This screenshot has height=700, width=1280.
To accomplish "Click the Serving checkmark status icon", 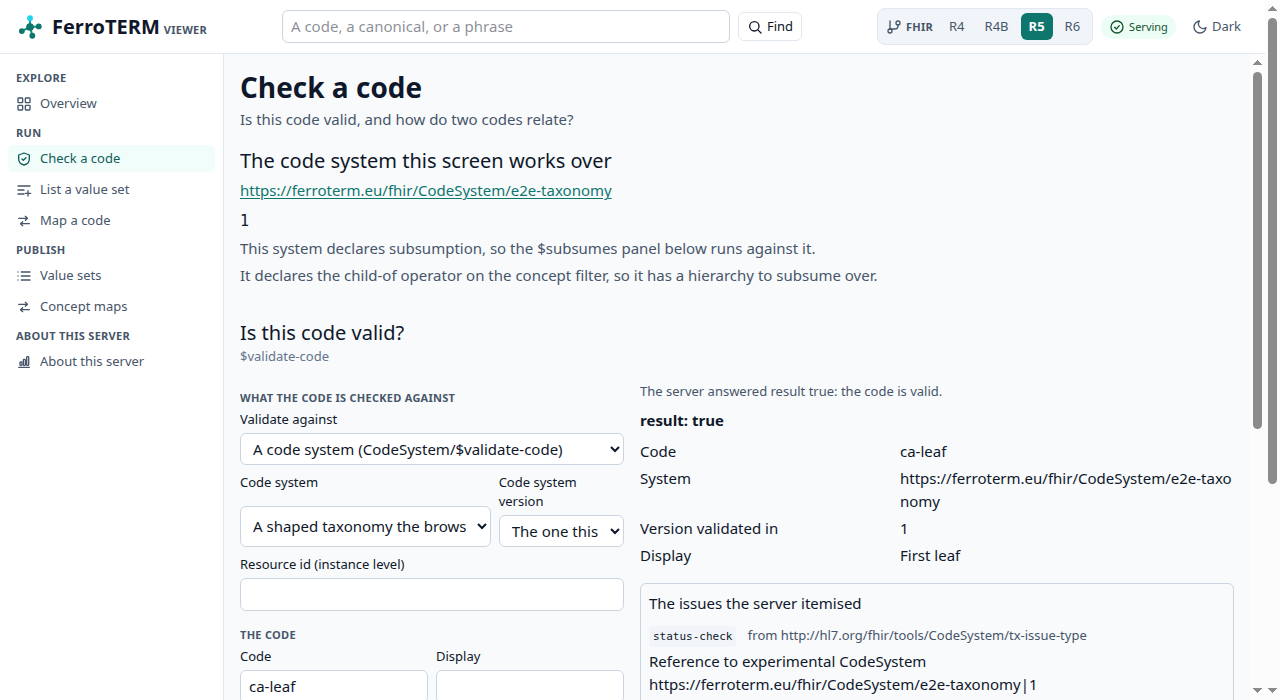I will coord(1117,27).
